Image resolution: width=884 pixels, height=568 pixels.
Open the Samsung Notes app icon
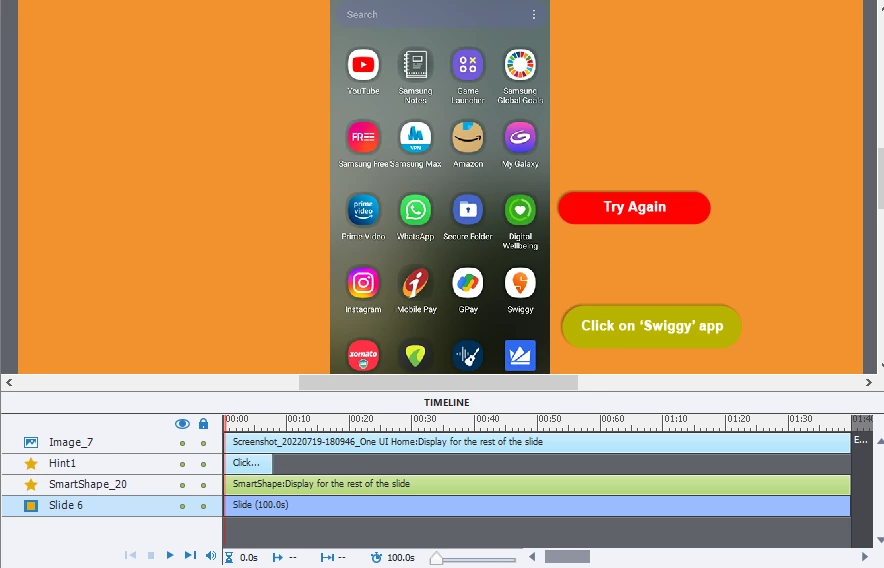416,65
